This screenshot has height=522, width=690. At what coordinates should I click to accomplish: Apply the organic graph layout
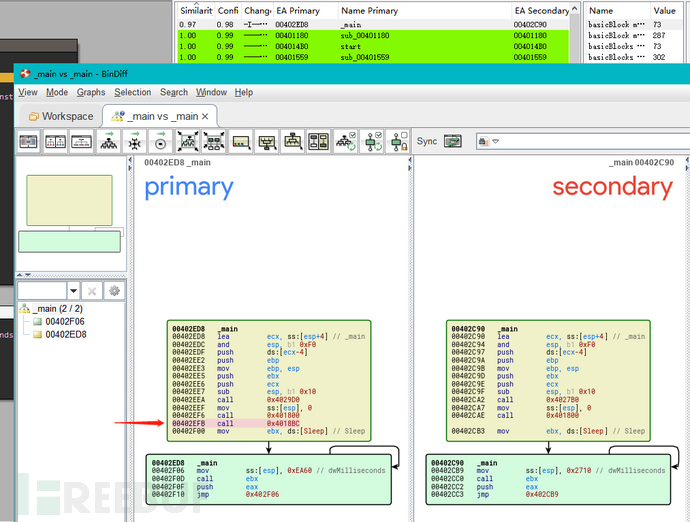pyautogui.click(x=135, y=142)
